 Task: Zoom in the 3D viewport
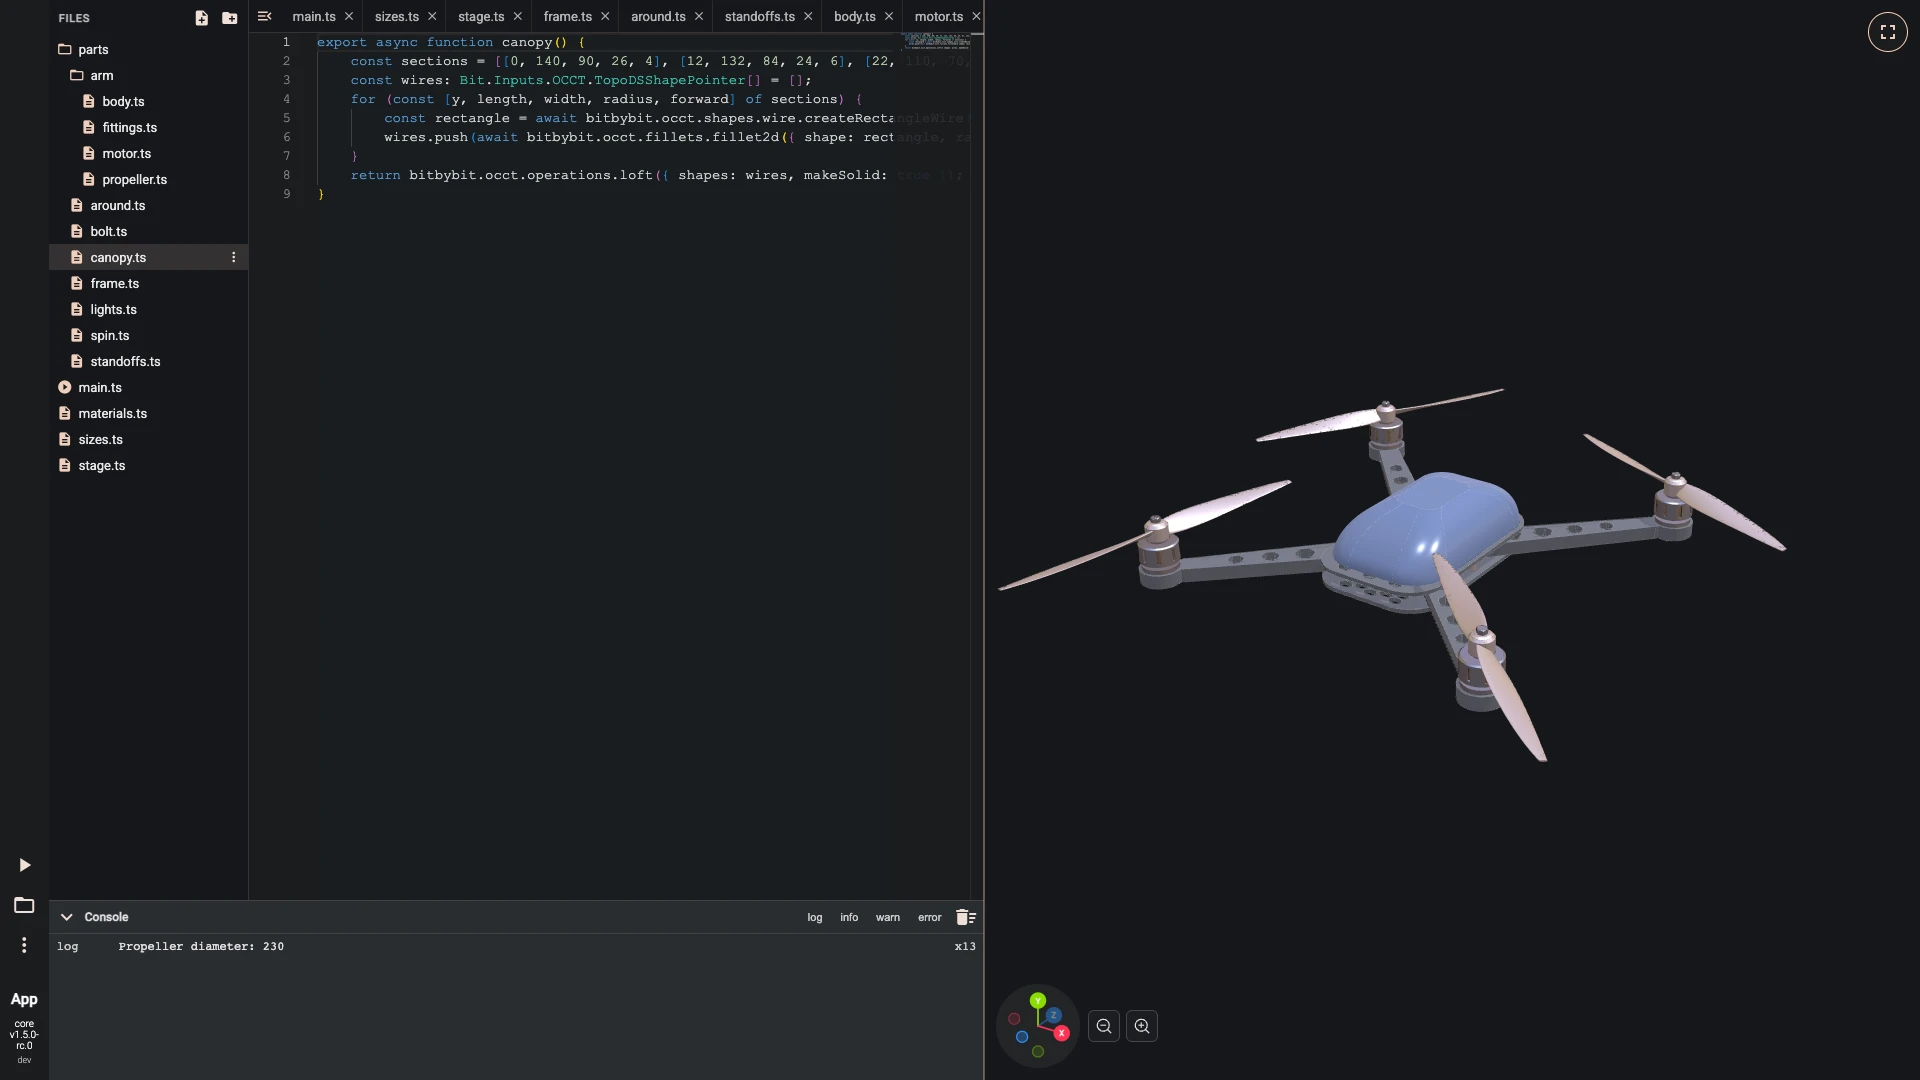[x=1142, y=1026]
